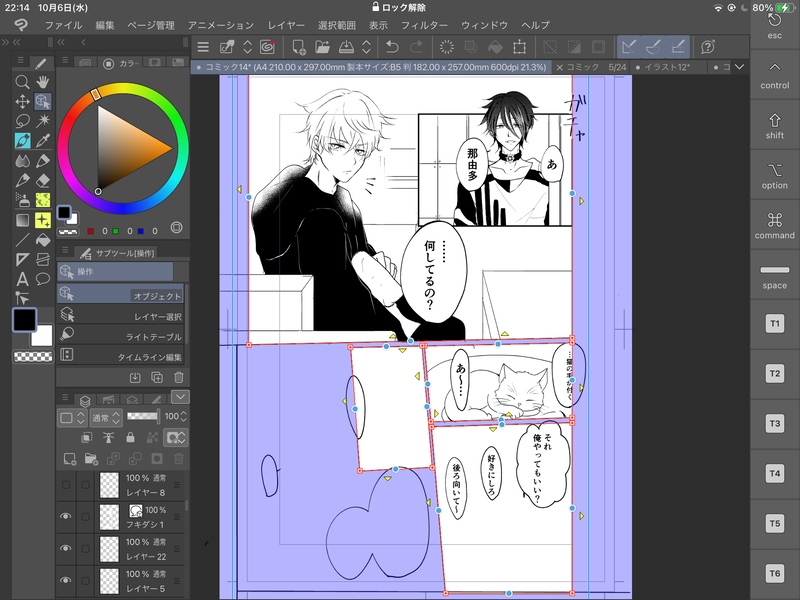Open the help question mark icon
The image size is (800, 600).
tap(708, 47)
